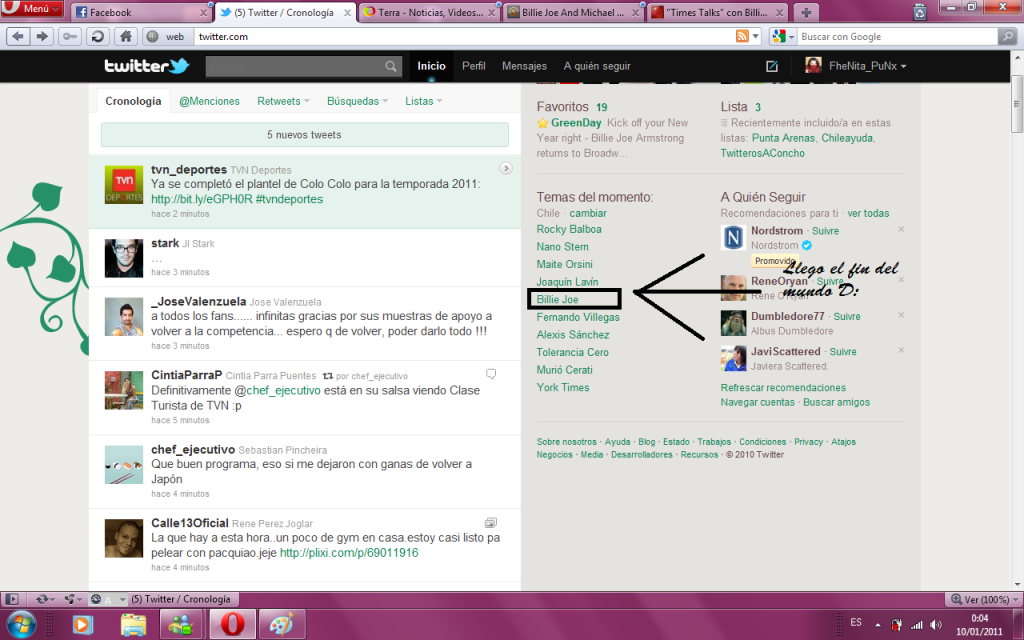This screenshot has width=1024, height=640.
Task: Click the twitter.com address bar
Action: coord(464,37)
